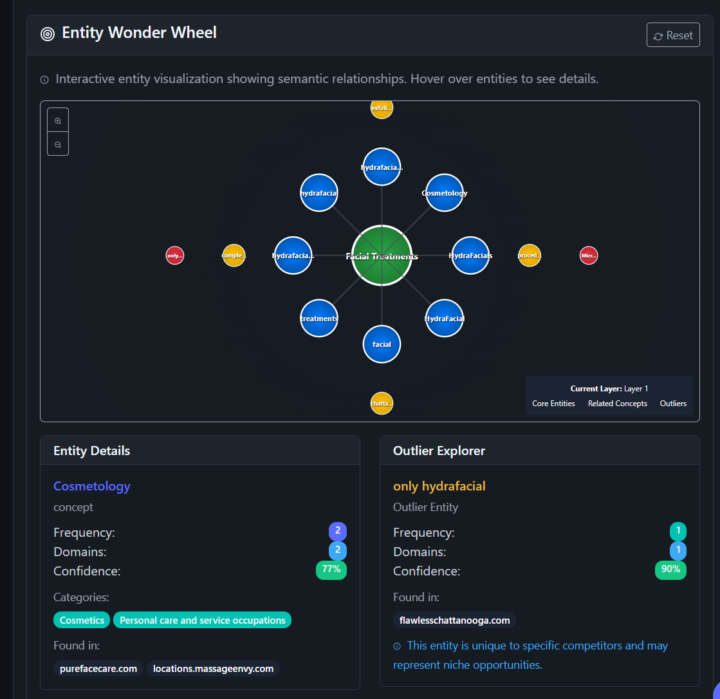Screen dimensions: 720x699
Task: Click the red outlier node on far left
Action: (175, 256)
